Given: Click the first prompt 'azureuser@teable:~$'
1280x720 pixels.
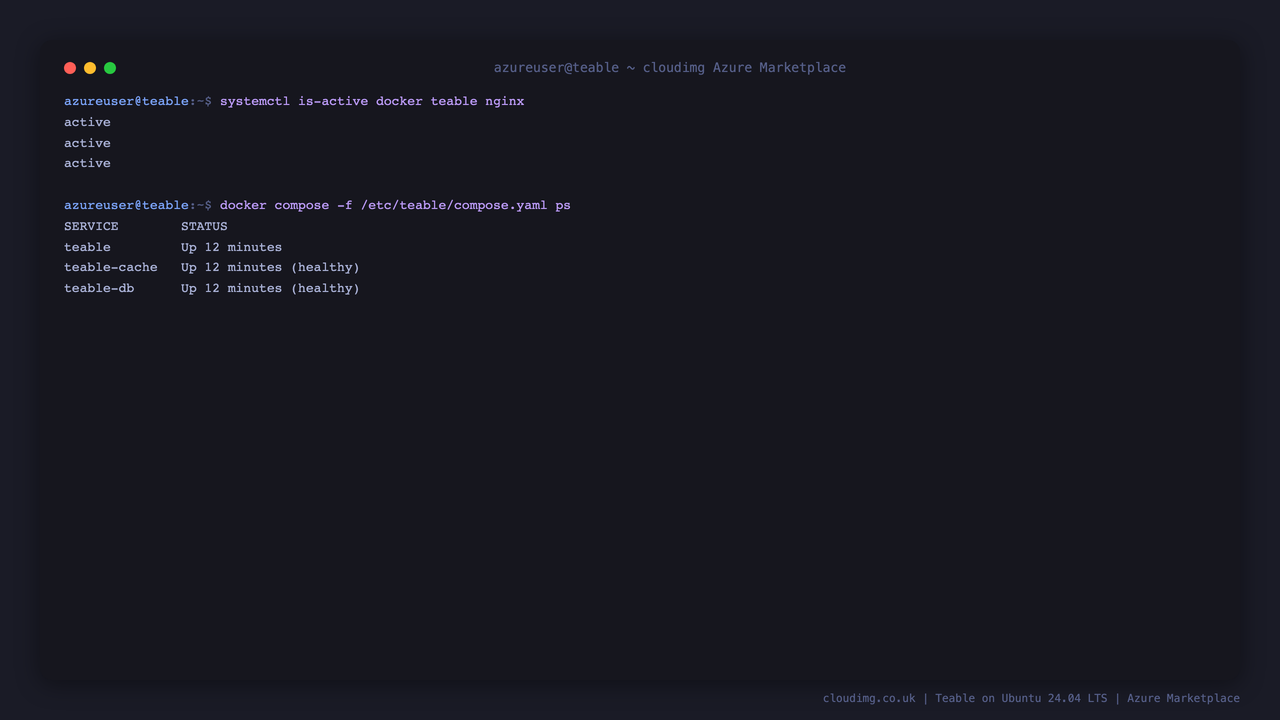Looking at the screenshot, I should [x=138, y=101].
